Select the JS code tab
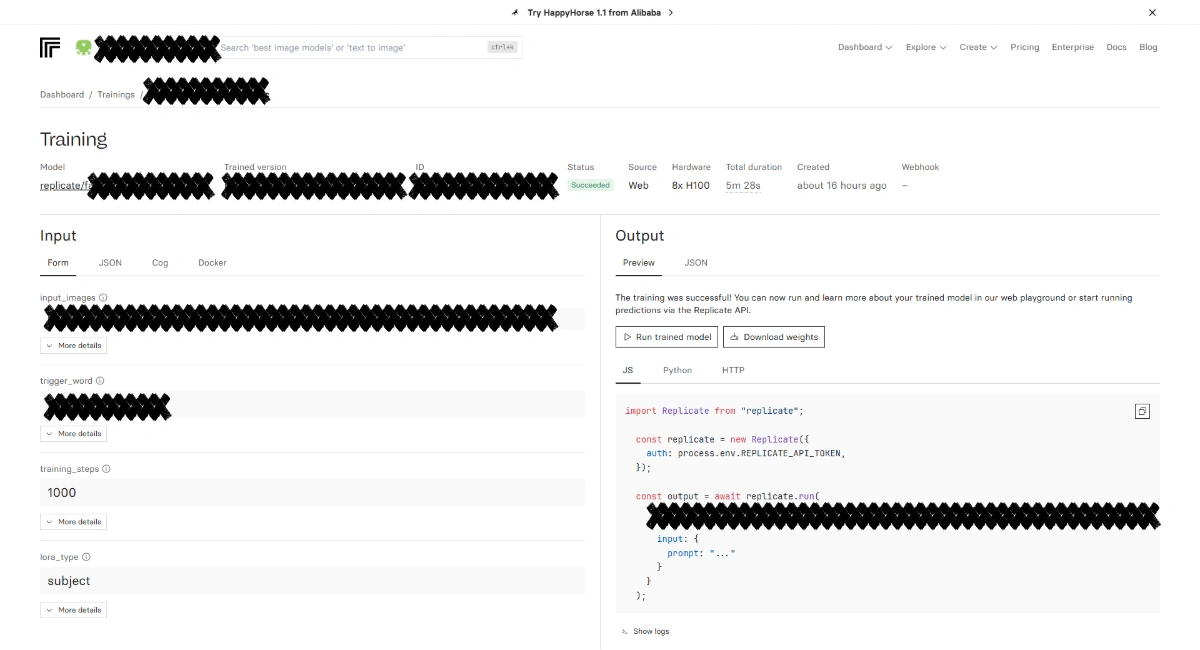Viewport: 1200px width, 650px height. 628,370
